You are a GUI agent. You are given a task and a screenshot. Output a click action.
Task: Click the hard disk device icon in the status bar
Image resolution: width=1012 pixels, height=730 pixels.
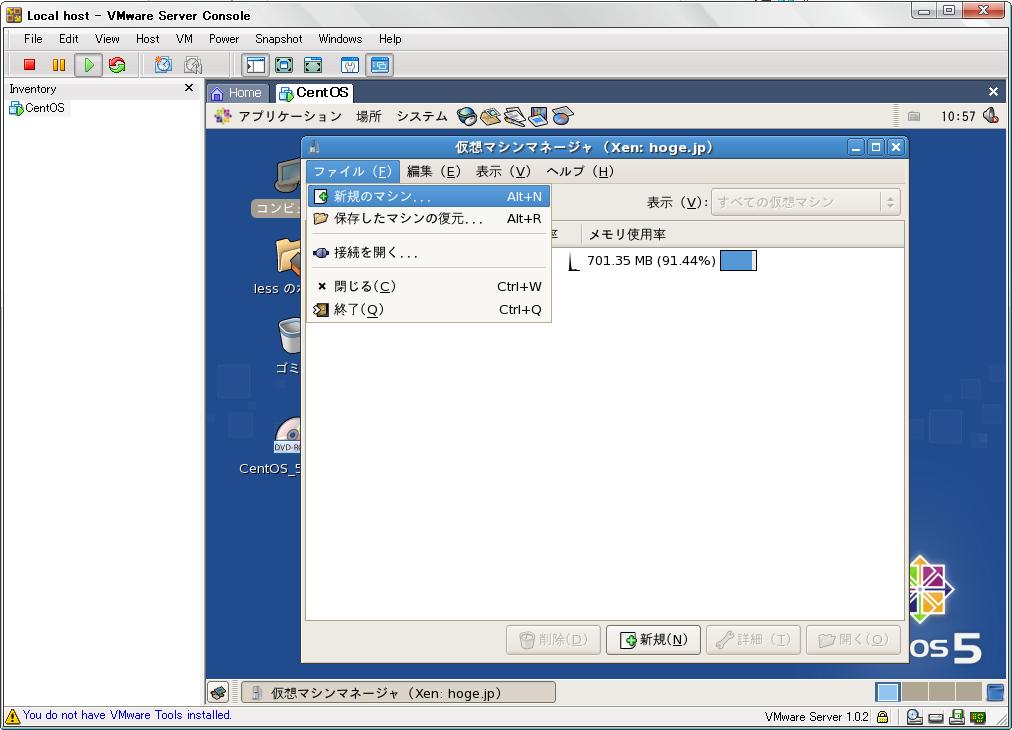pos(936,717)
